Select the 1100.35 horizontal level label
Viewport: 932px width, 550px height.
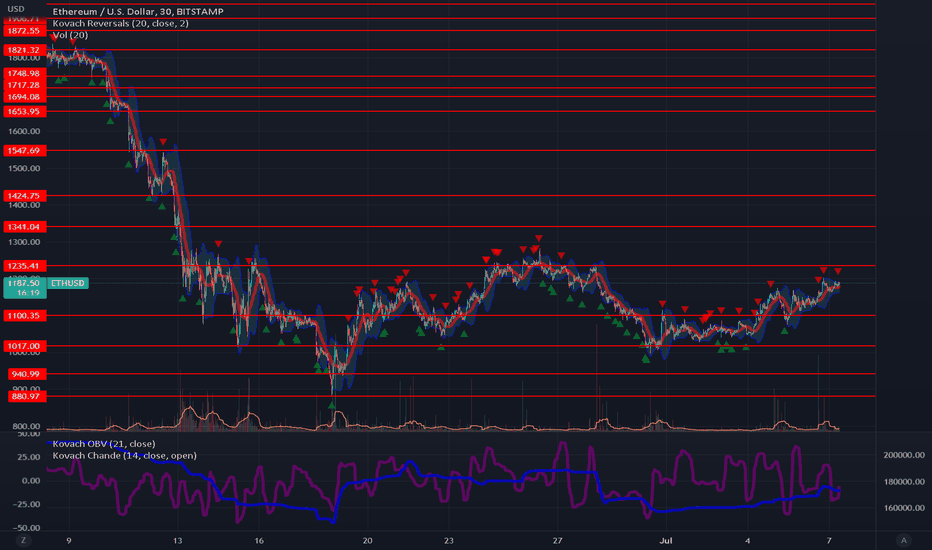[24, 316]
